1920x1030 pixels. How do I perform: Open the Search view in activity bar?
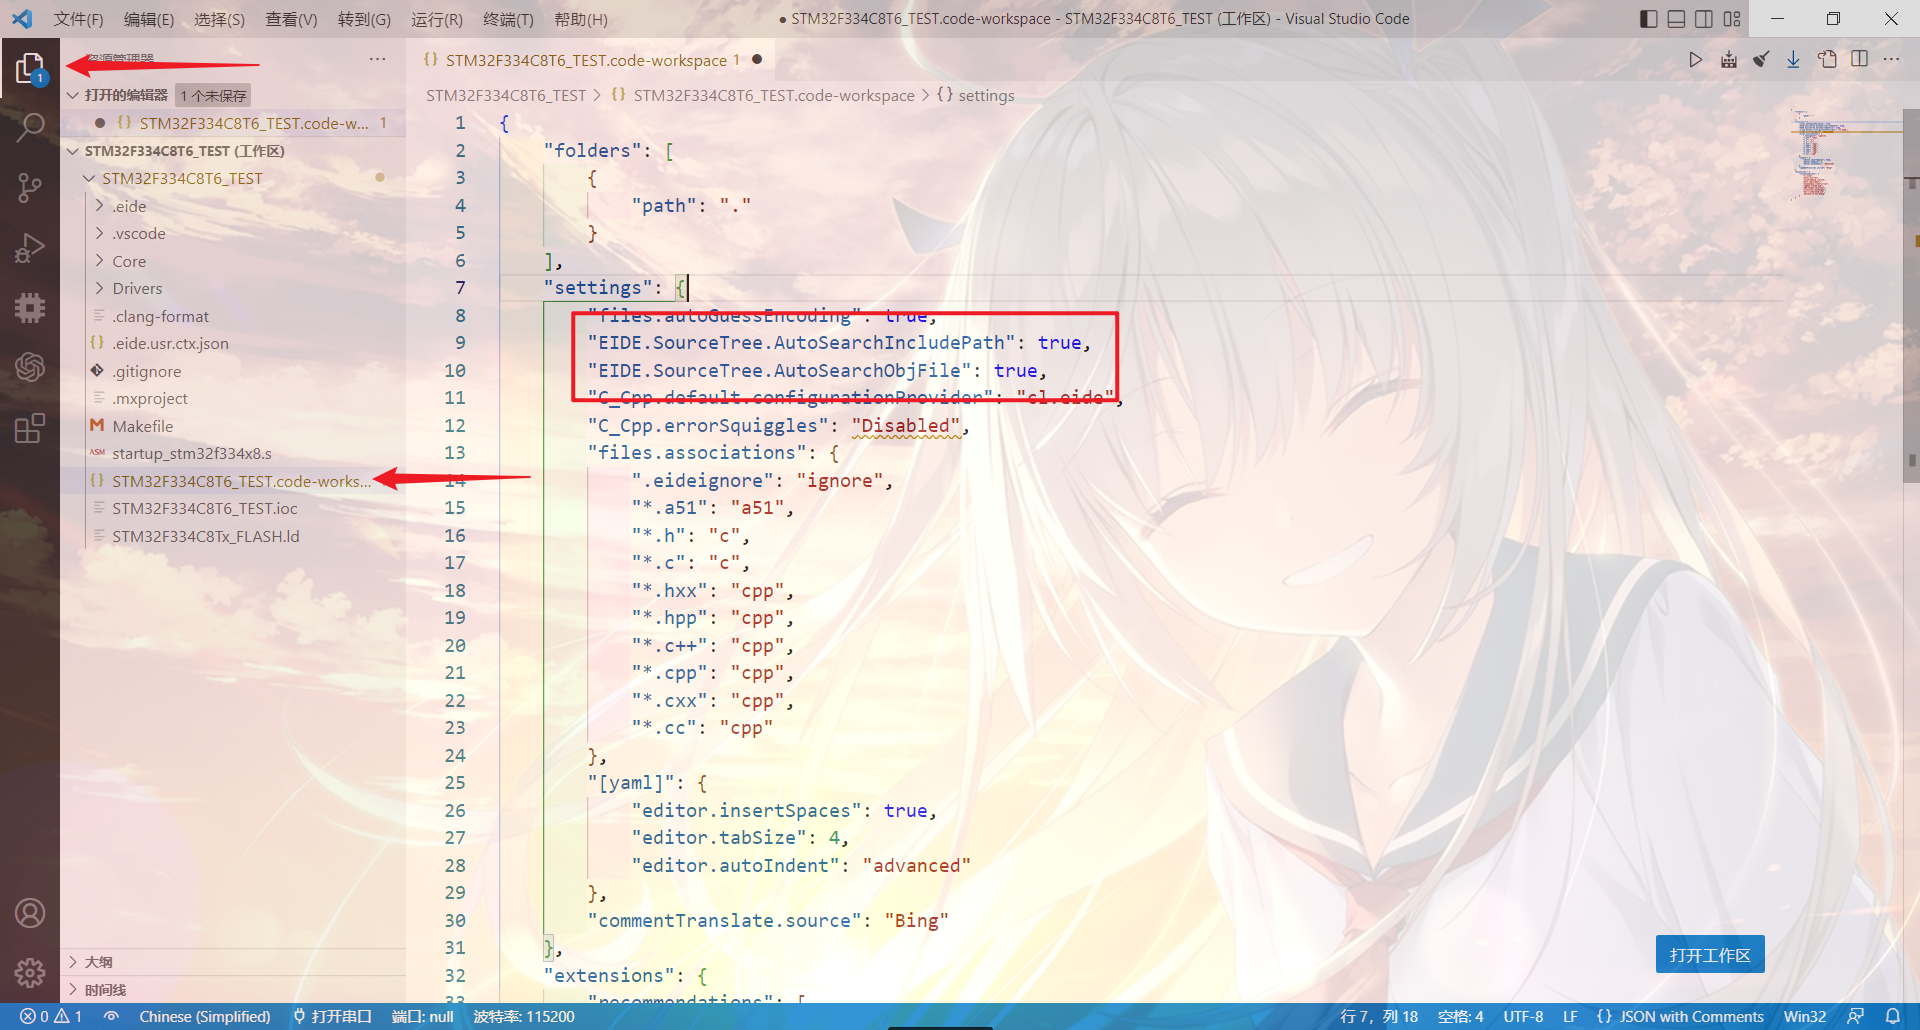(30, 127)
